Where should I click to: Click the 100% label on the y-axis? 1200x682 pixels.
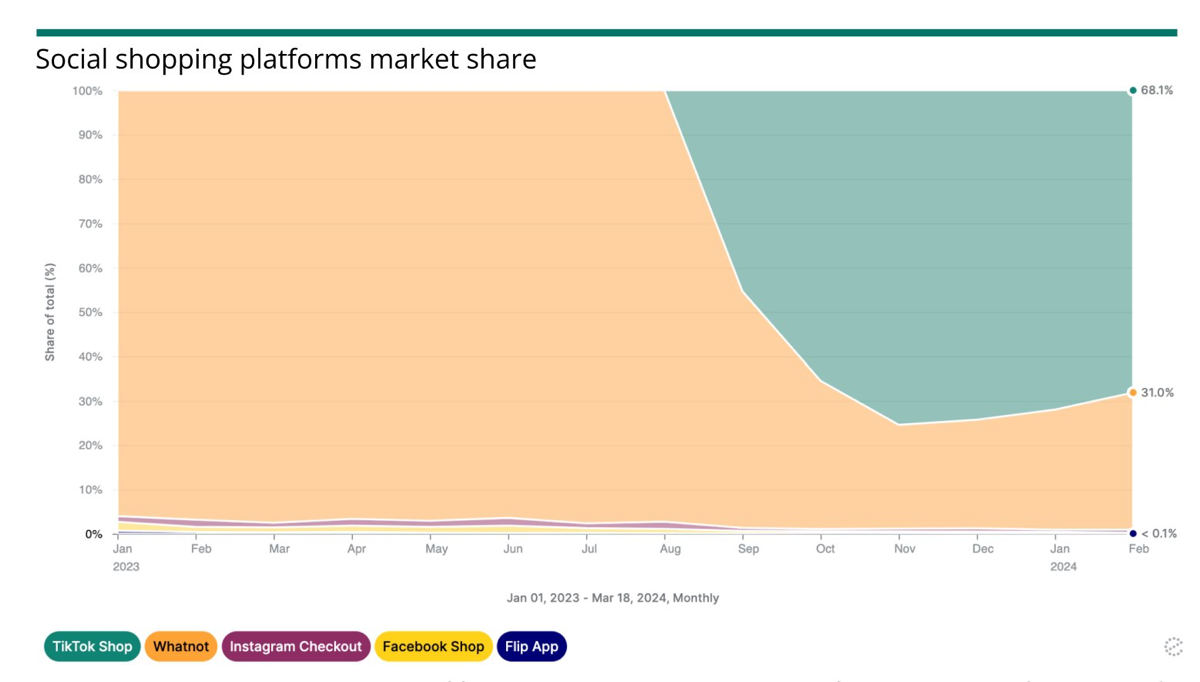(87, 92)
